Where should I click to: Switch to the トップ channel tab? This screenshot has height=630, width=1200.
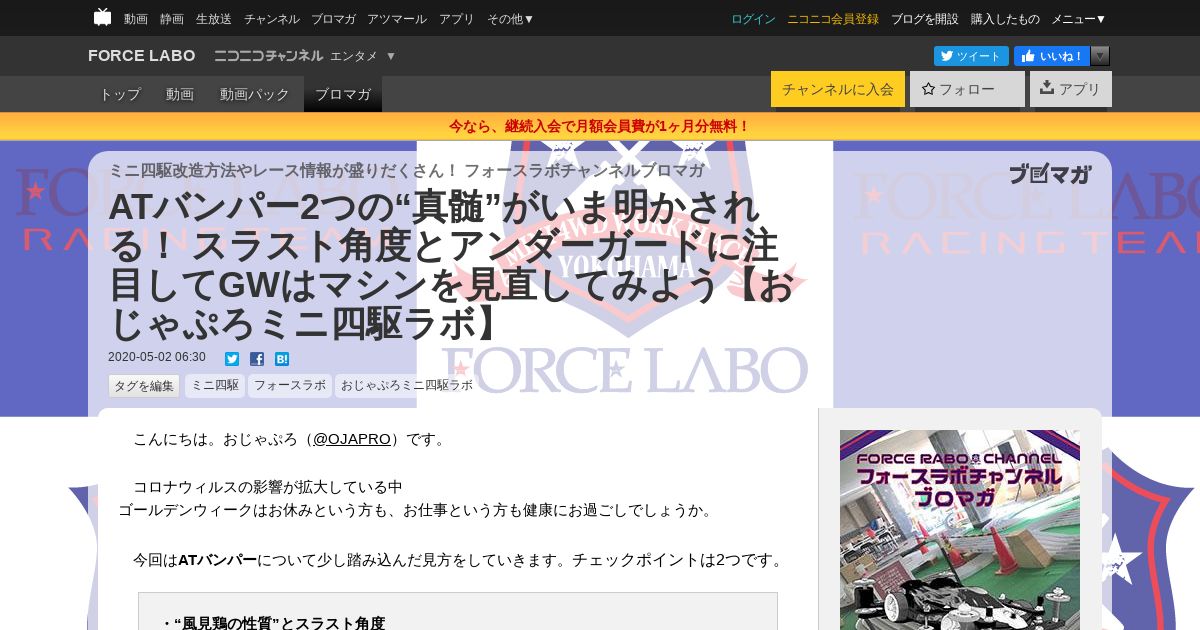(x=120, y=94)
